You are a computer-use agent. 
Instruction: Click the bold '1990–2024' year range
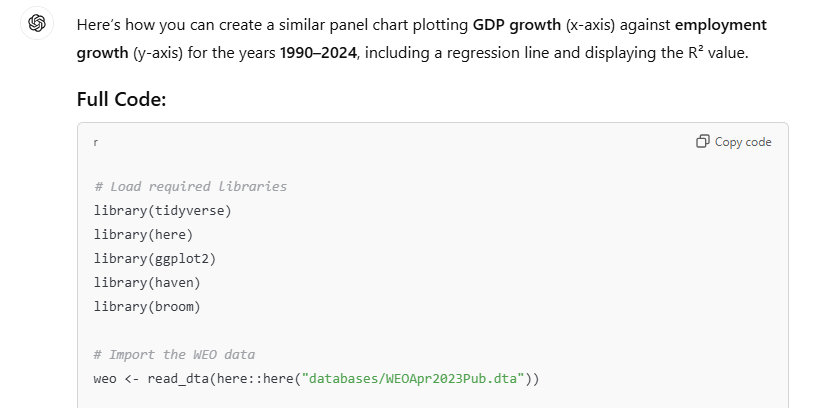coord(318,53)
